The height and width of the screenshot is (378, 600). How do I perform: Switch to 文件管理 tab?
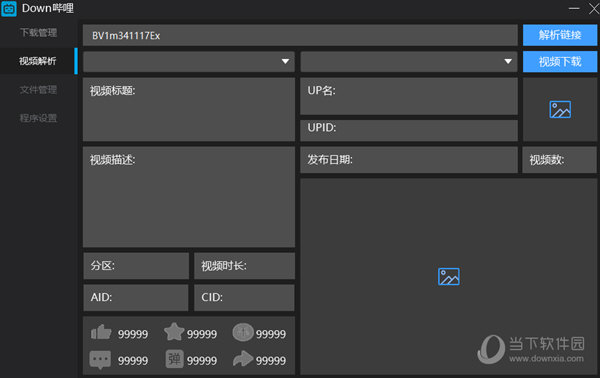(x=38, y=90)
